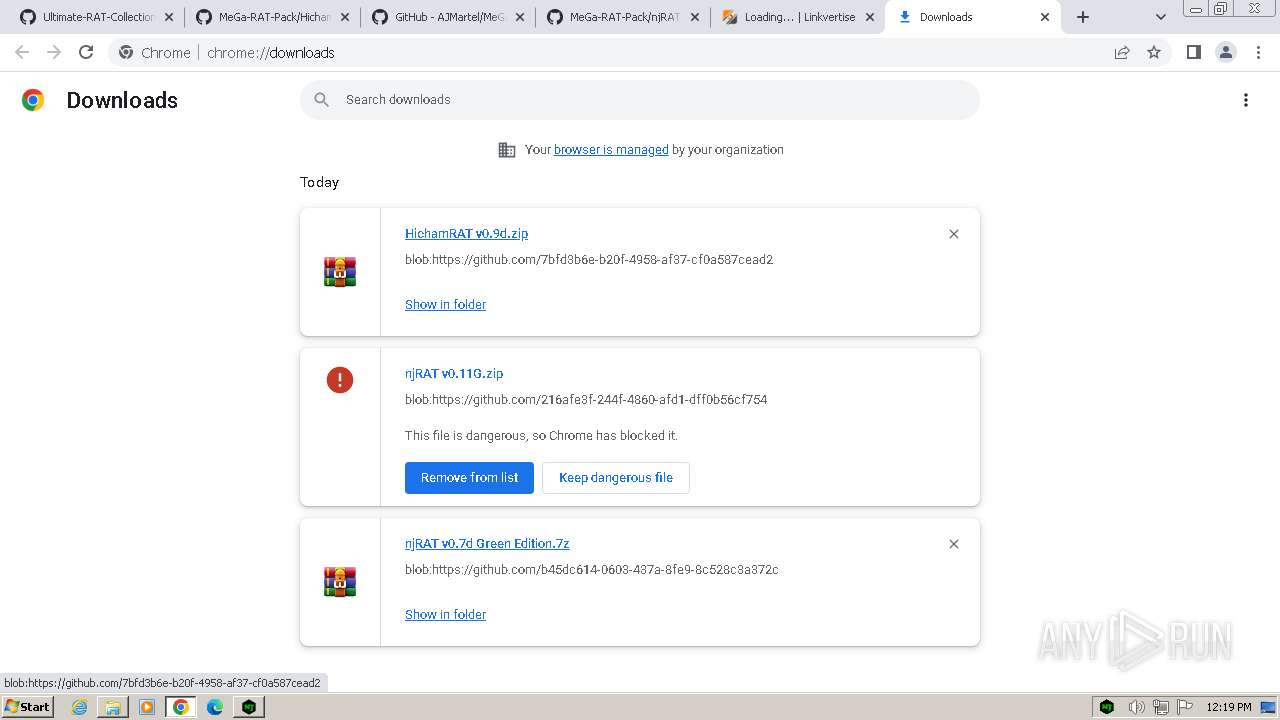Click the HichamRAT blob github URL text
Viewport: 1280px width, 720px height.
pyautogui.click(x=589, y=260)
